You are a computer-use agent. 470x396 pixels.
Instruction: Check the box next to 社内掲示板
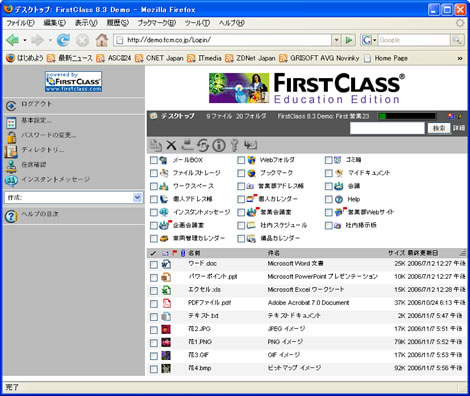[329, 226]
